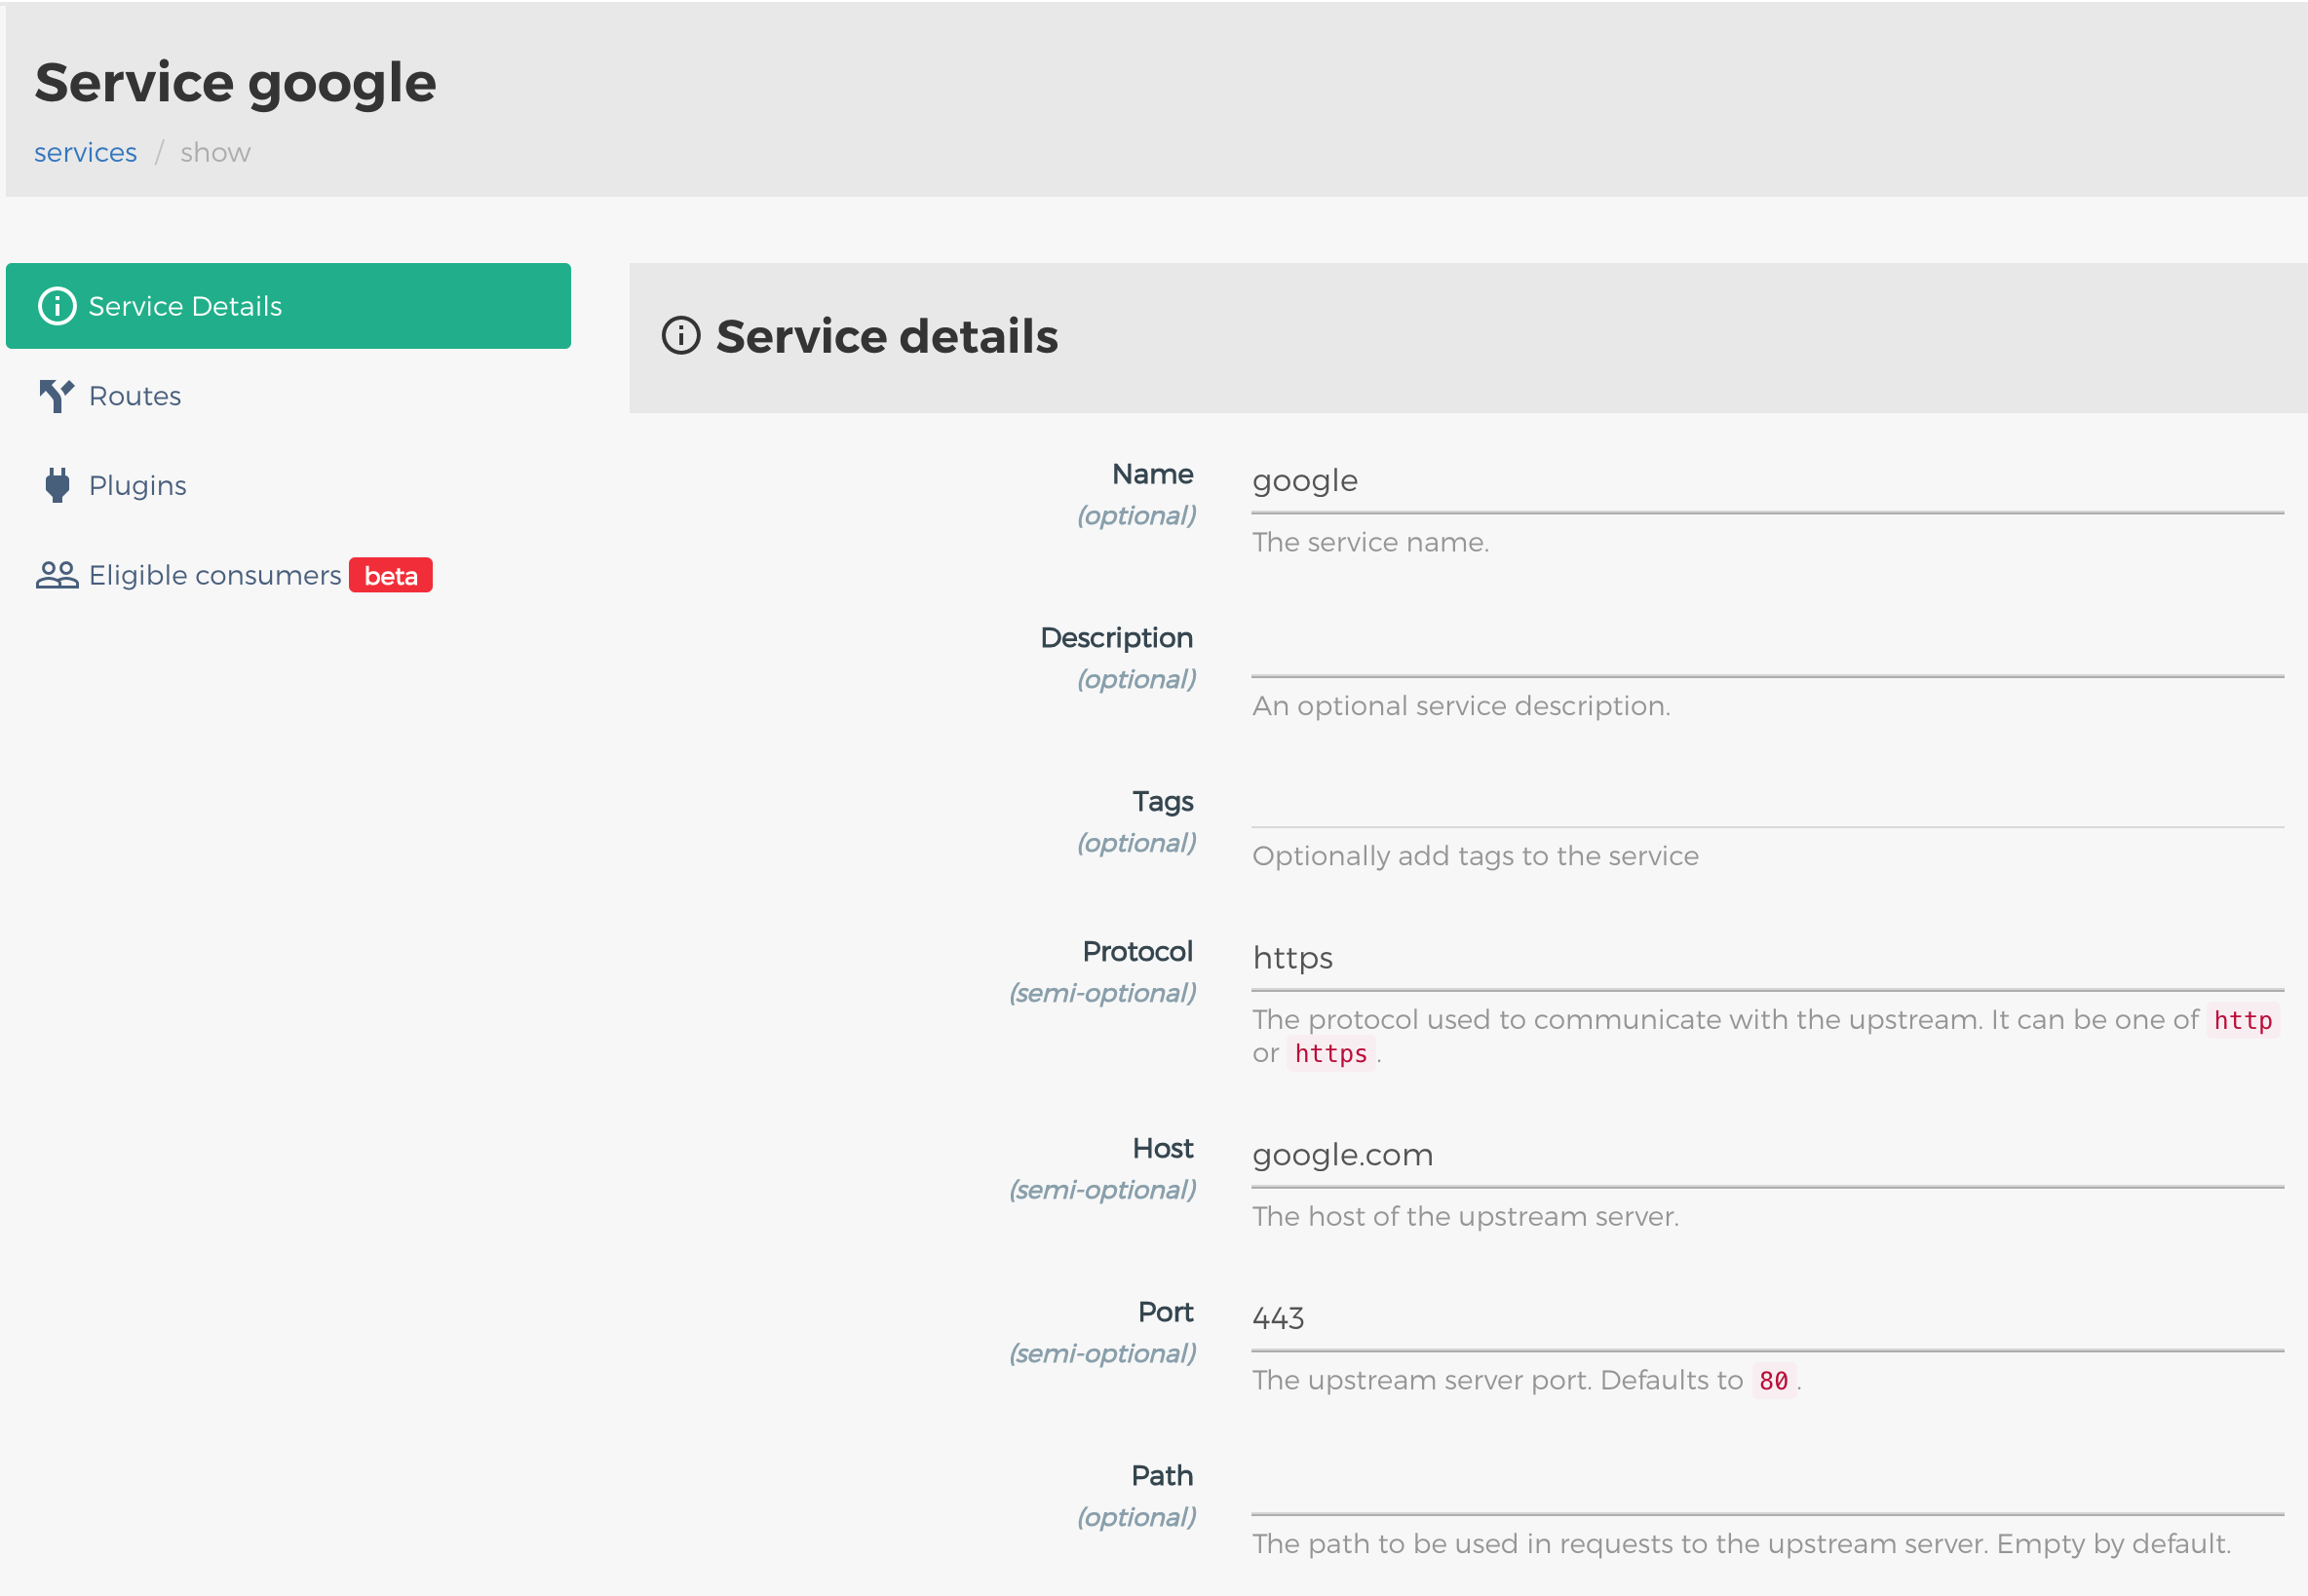2308x1596 pixels.
Task: Click 'Optionally add tags to the service' hint
Action: click(x=1475, y=856)
